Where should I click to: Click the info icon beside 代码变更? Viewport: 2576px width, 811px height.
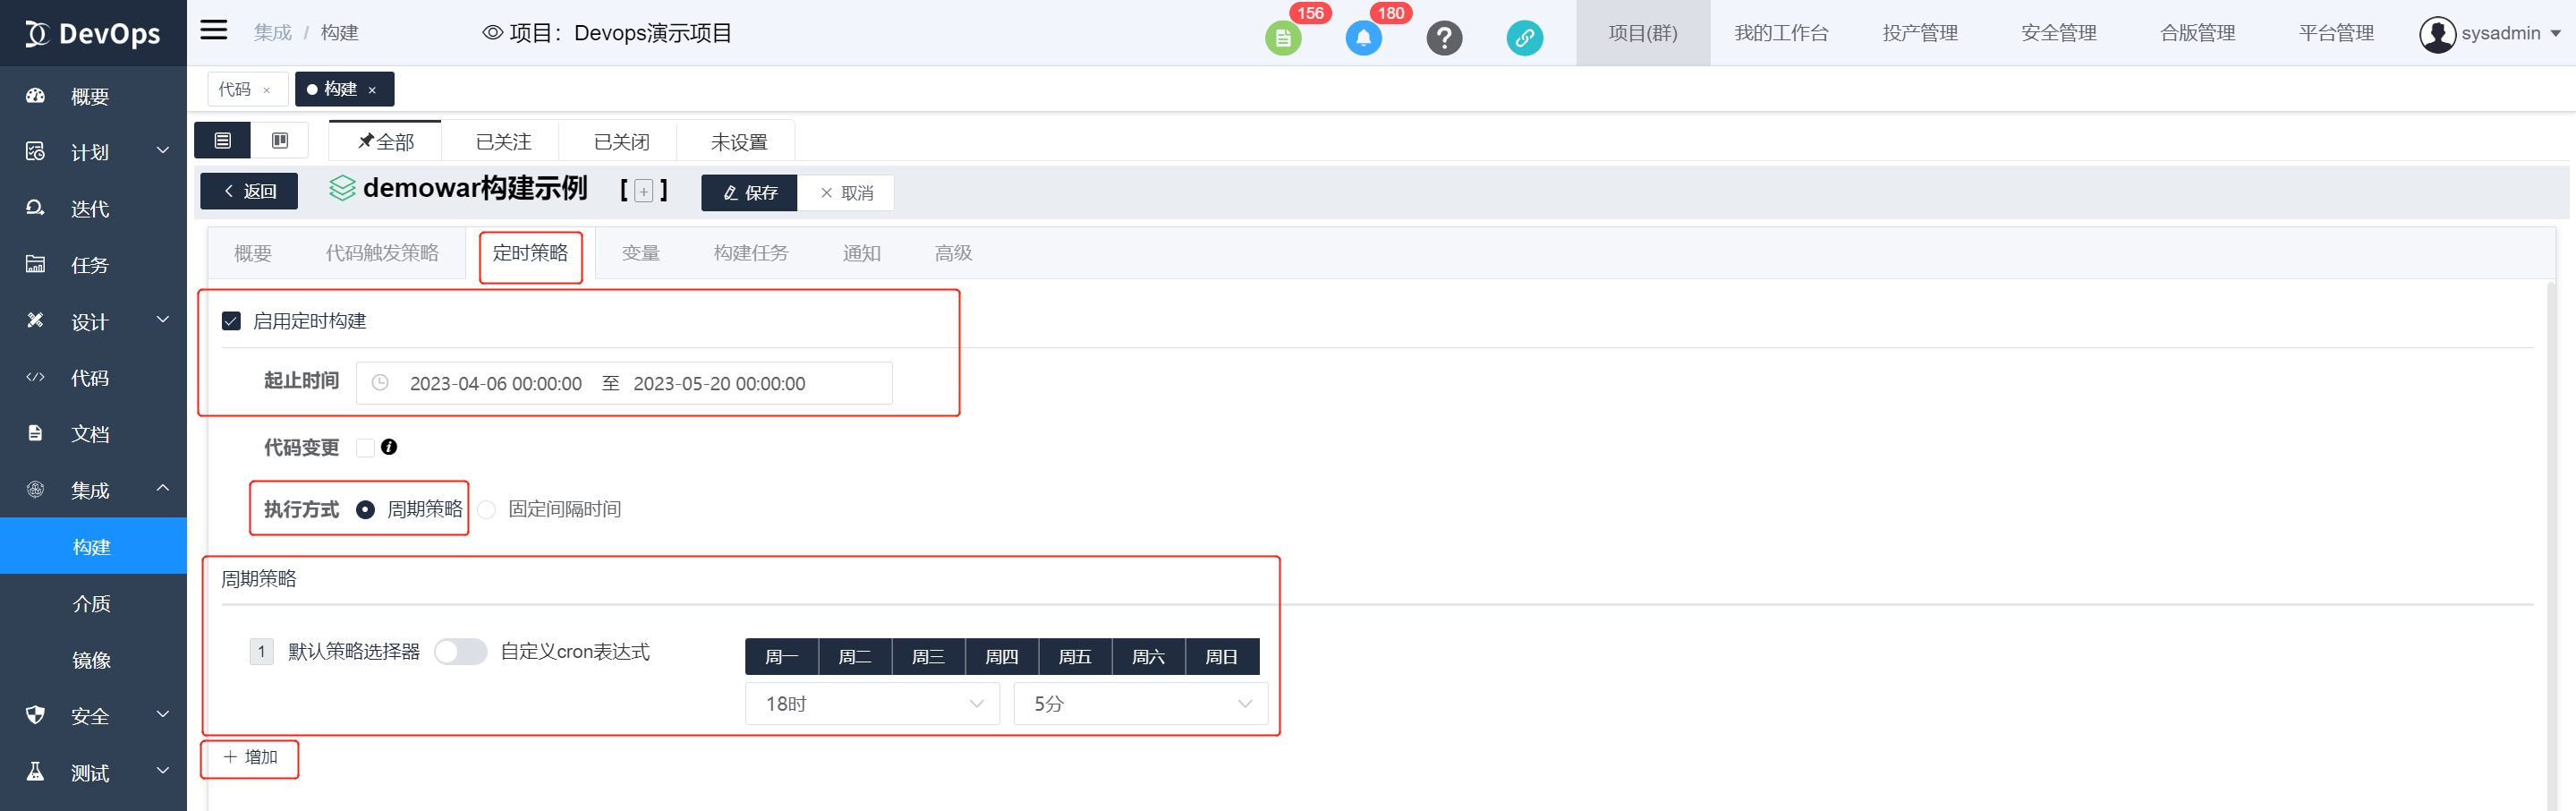click(x=389, y=447)
